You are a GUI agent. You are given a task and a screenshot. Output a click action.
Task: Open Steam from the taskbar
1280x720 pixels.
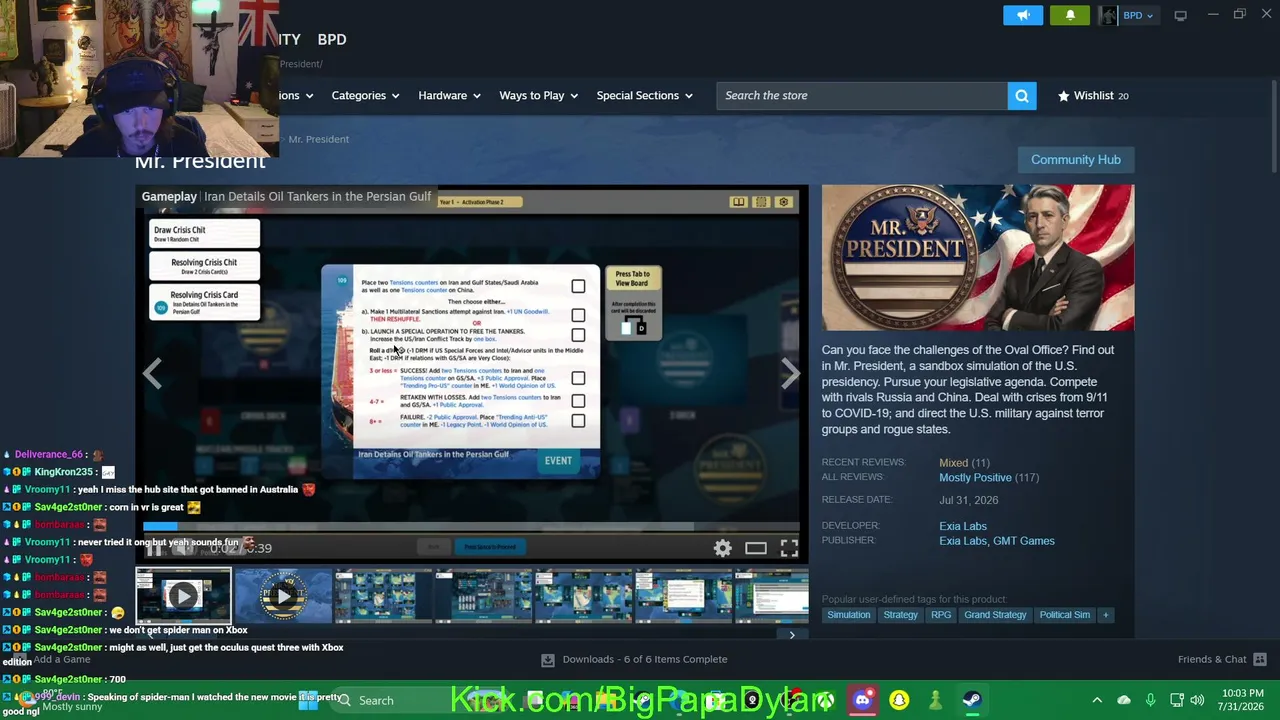(x=971, y=701)
